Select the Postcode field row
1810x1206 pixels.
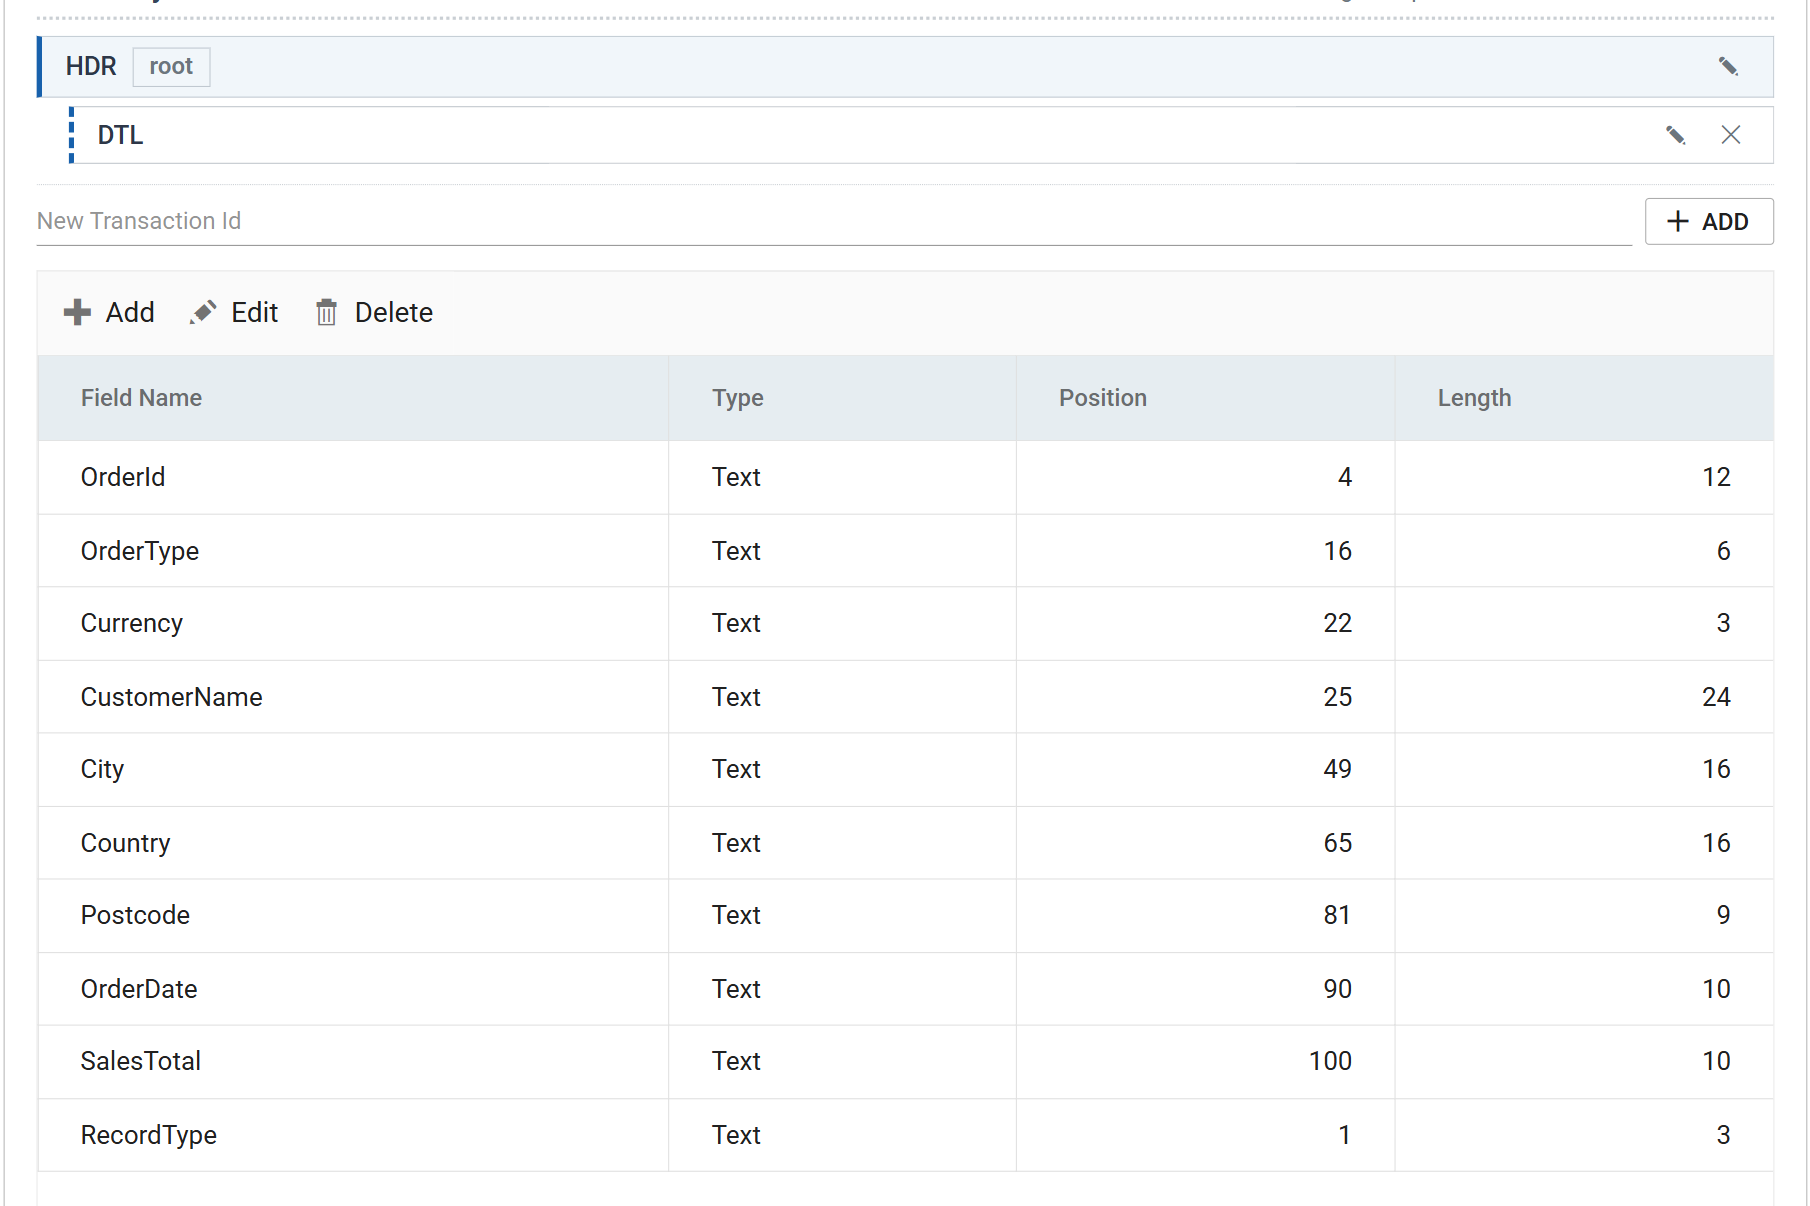(905, 916)
